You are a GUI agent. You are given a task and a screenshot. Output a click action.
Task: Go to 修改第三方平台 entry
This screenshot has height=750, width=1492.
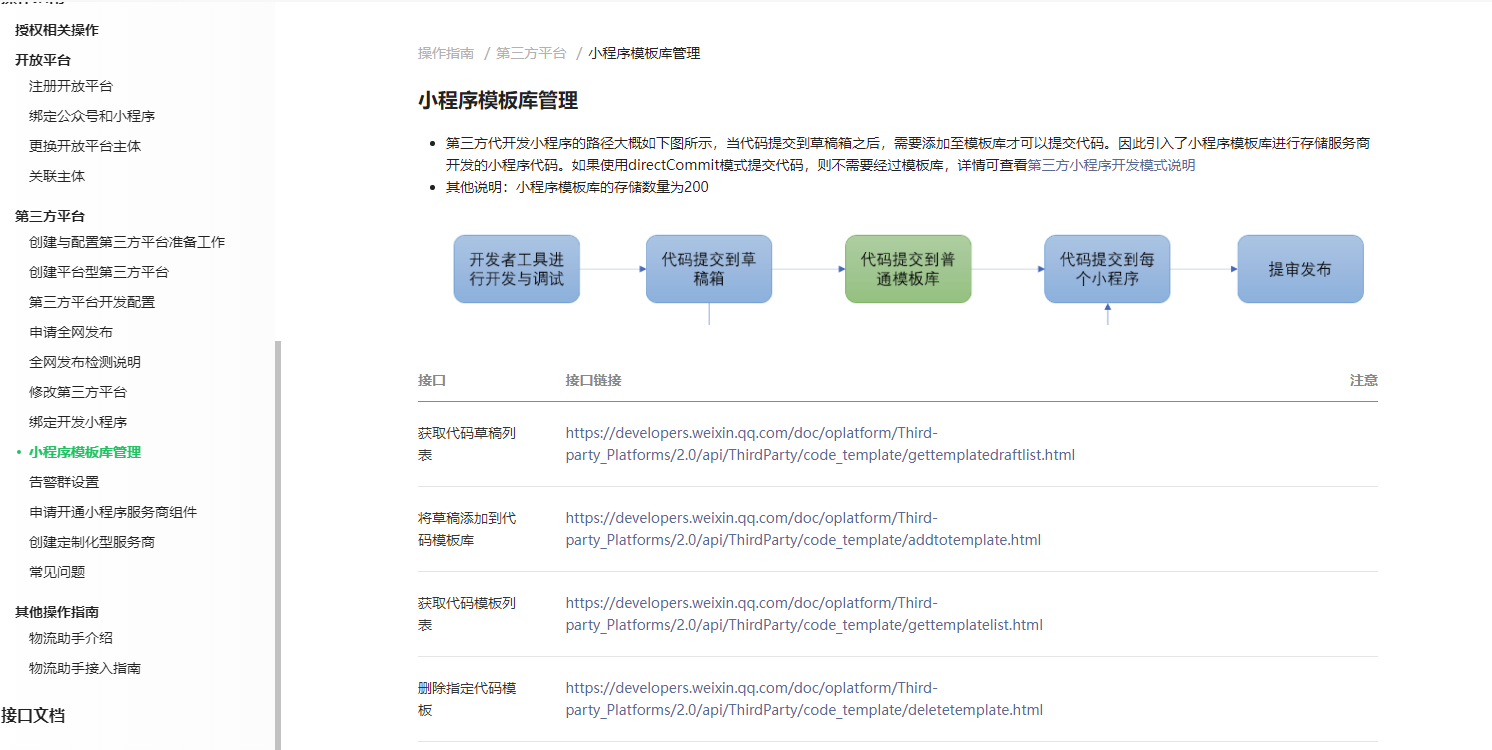click(78, 392)
